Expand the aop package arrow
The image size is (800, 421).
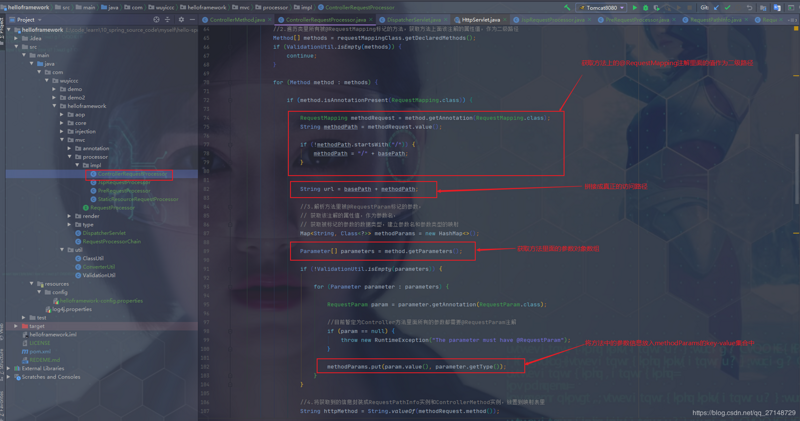[x=62, y=114]
